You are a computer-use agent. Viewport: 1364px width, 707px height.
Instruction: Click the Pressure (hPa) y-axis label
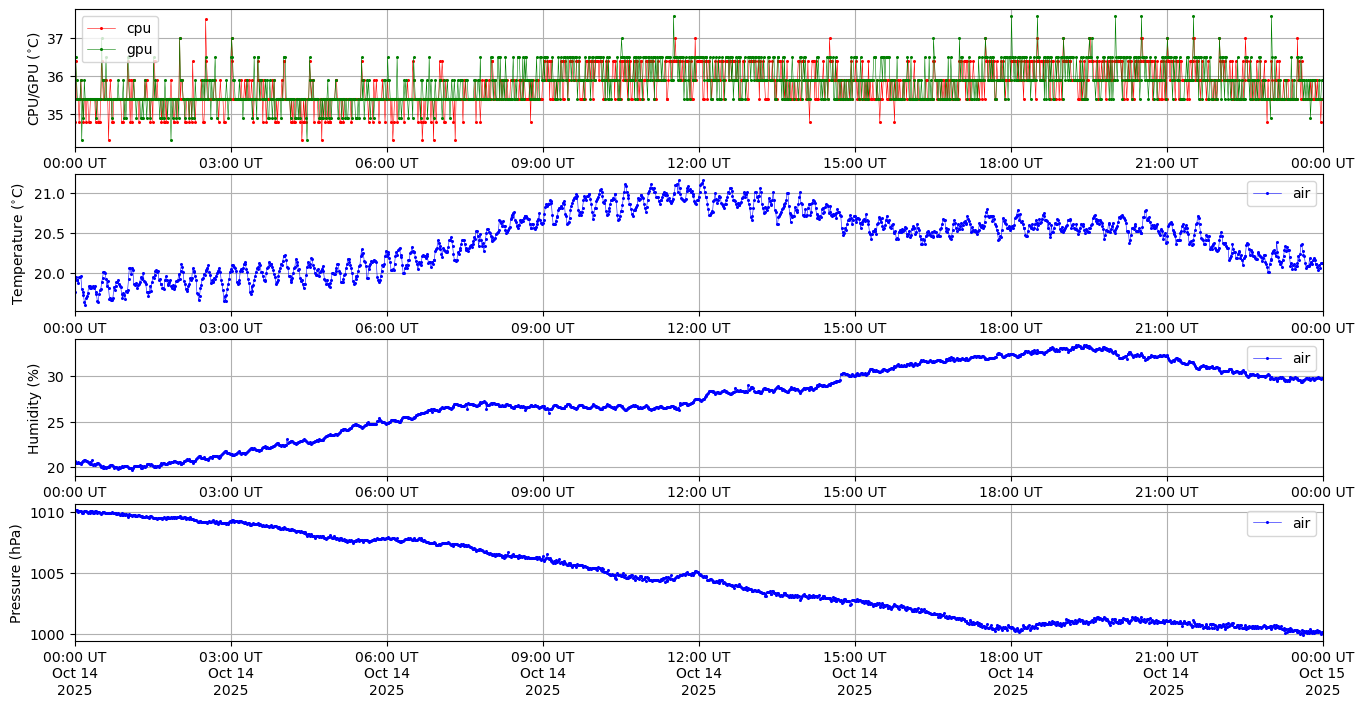[x=17, y=573]
